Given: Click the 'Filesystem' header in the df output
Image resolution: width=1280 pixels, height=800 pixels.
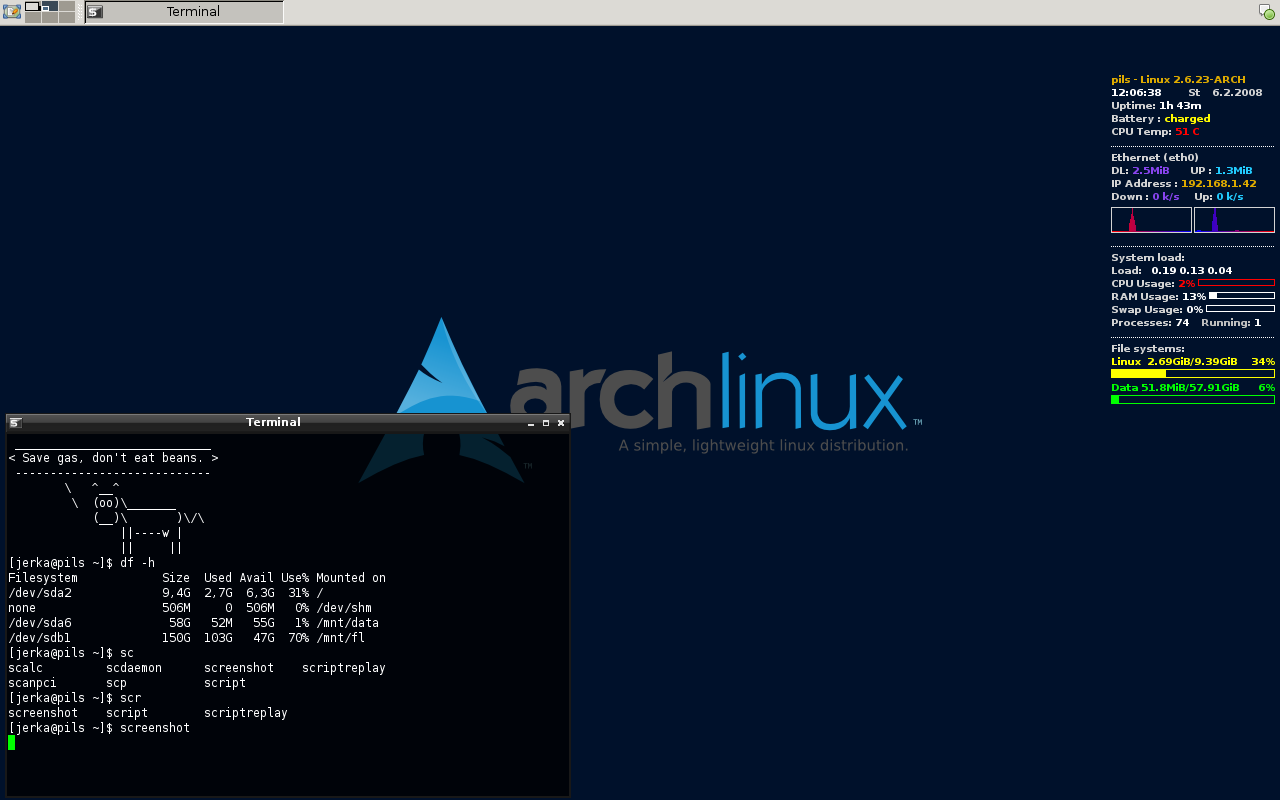Looking at the screenshot, I should [43, 578].
